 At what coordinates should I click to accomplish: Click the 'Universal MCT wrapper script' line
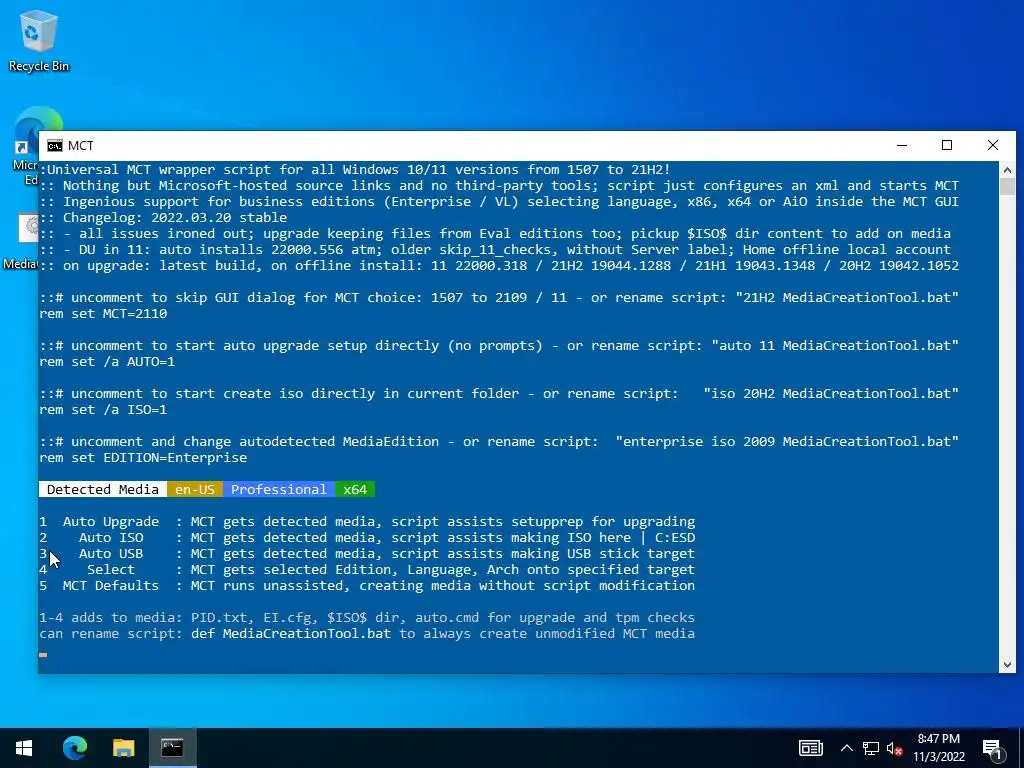(x=355, y=169)
